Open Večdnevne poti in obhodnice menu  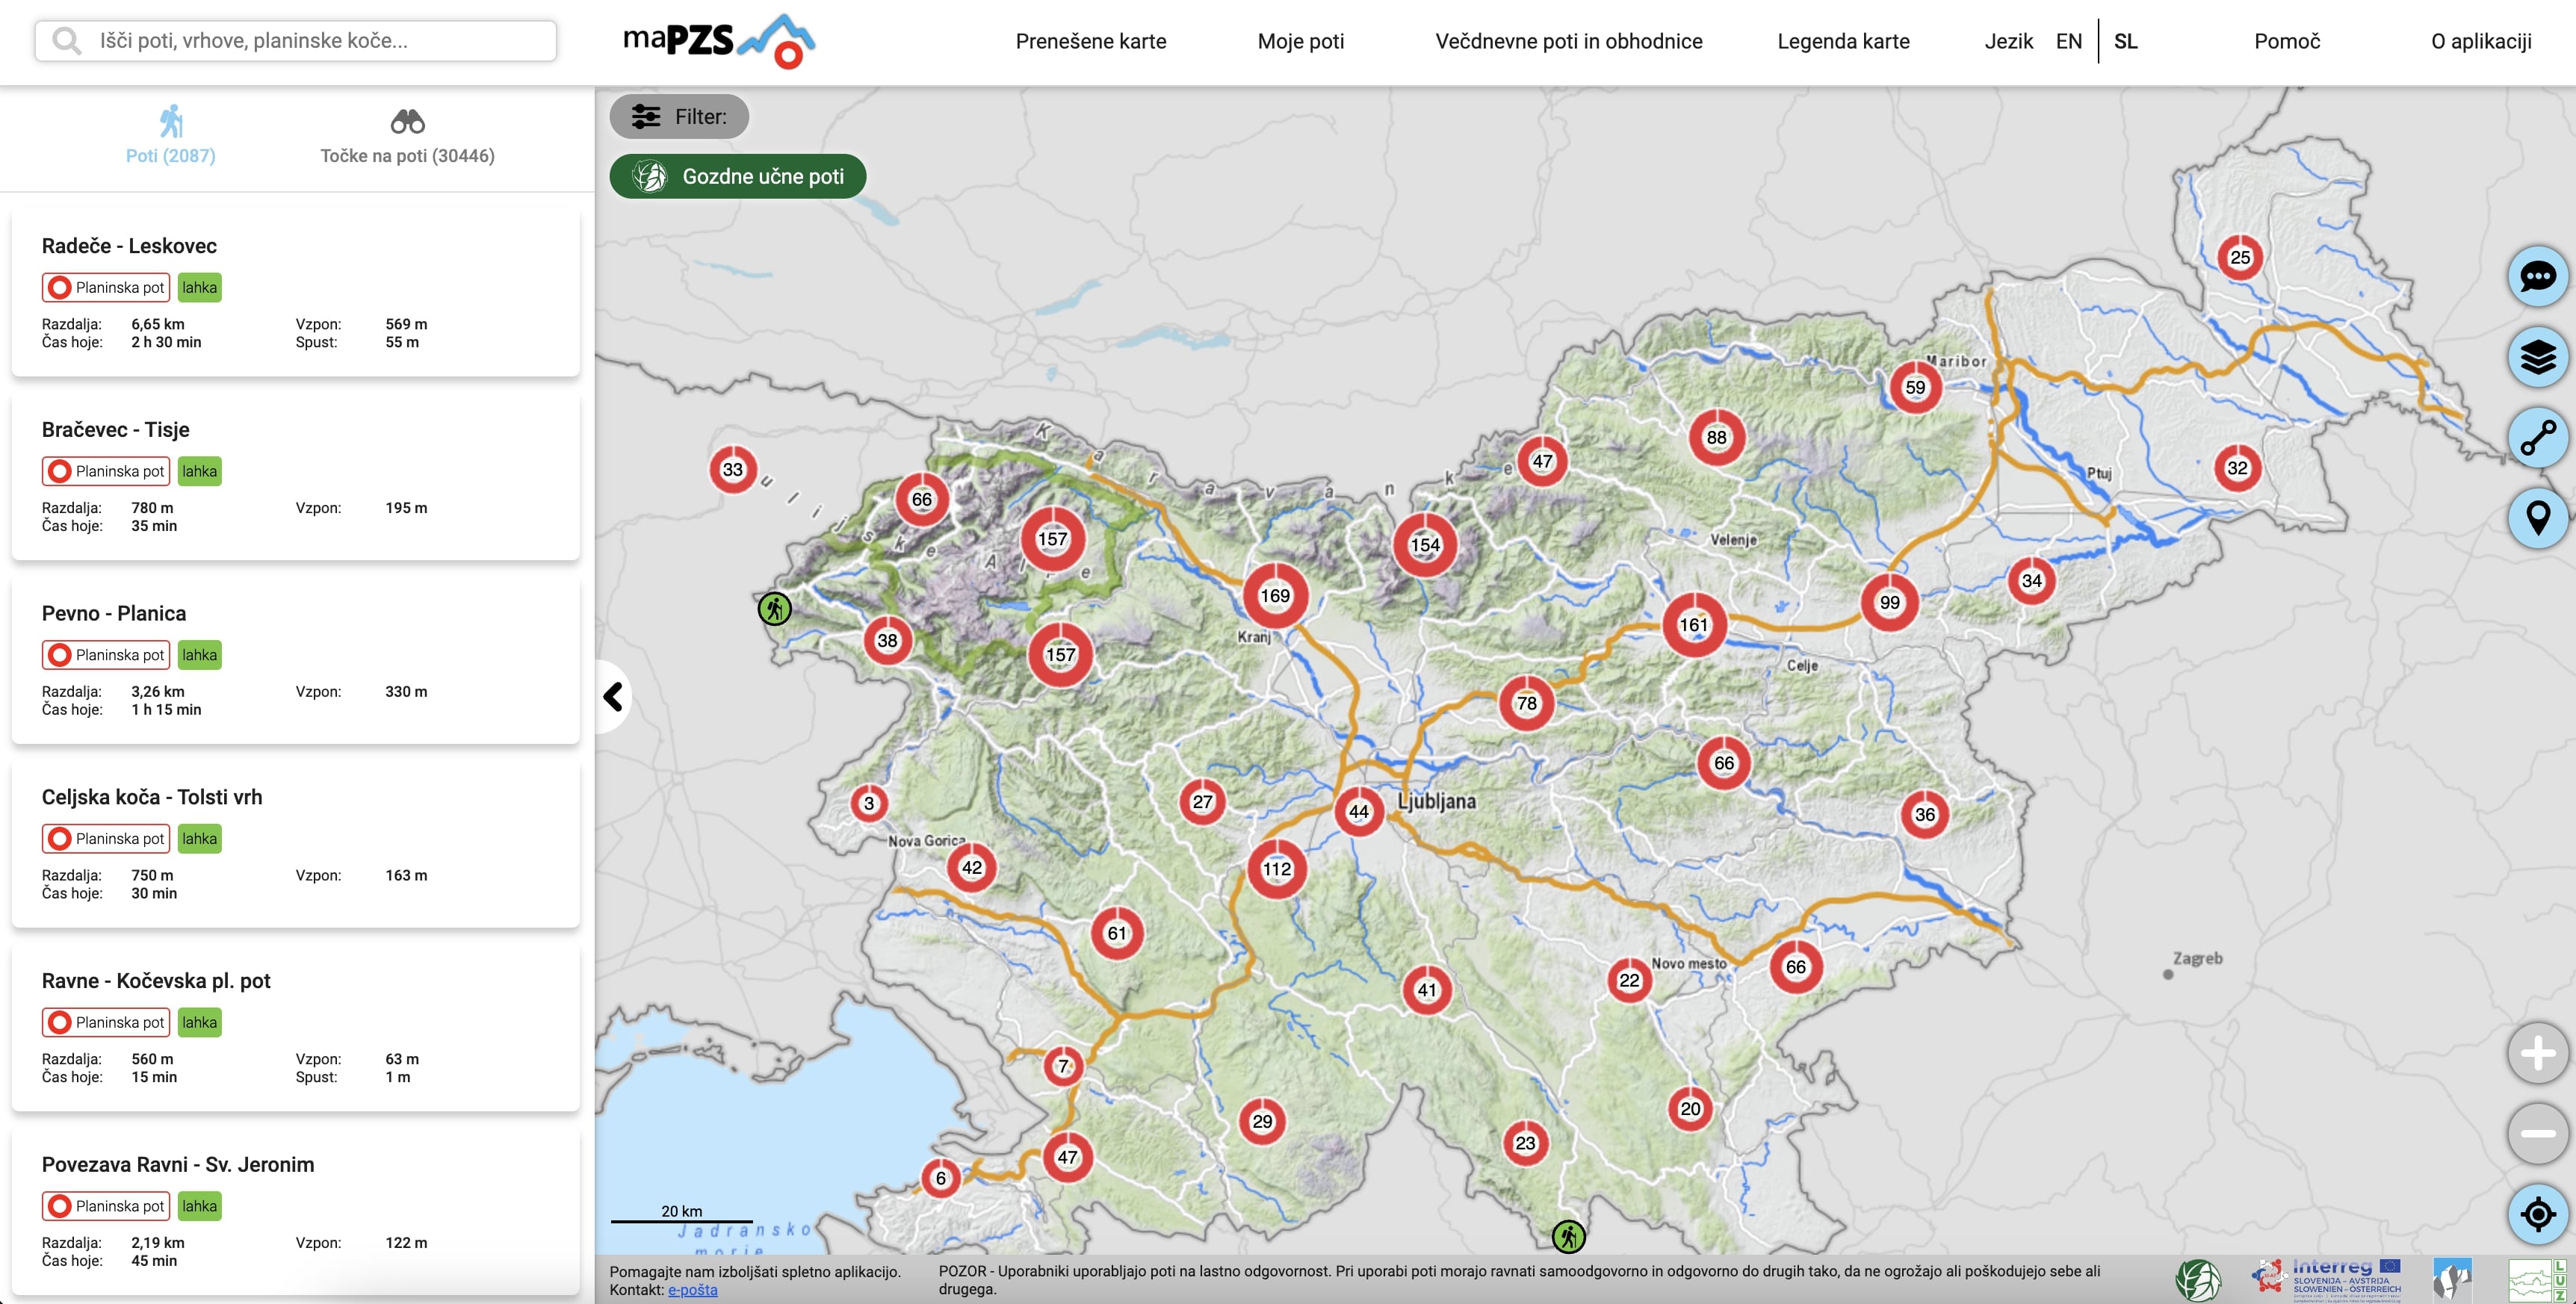tap(1569, 41)
